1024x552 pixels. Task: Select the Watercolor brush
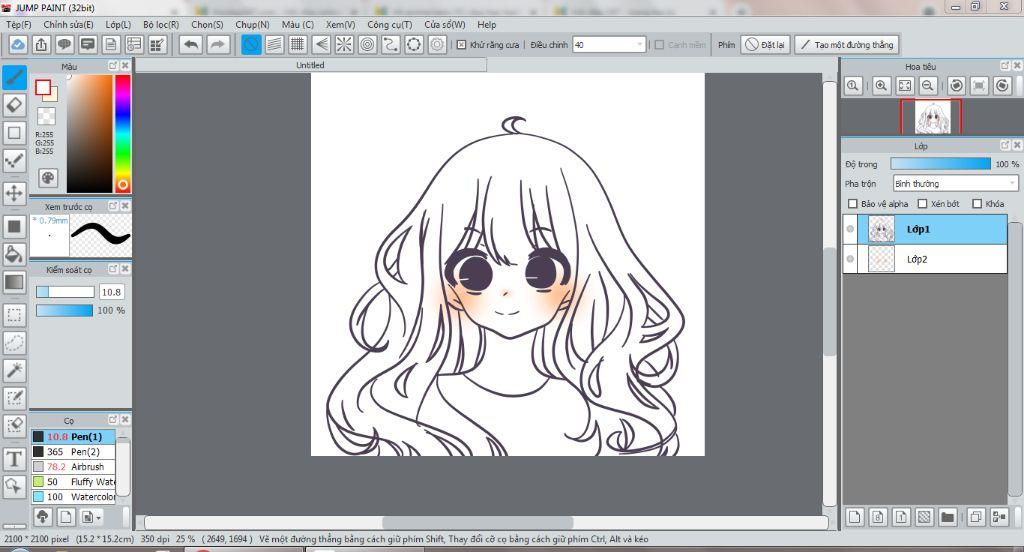tap(73, 496)
